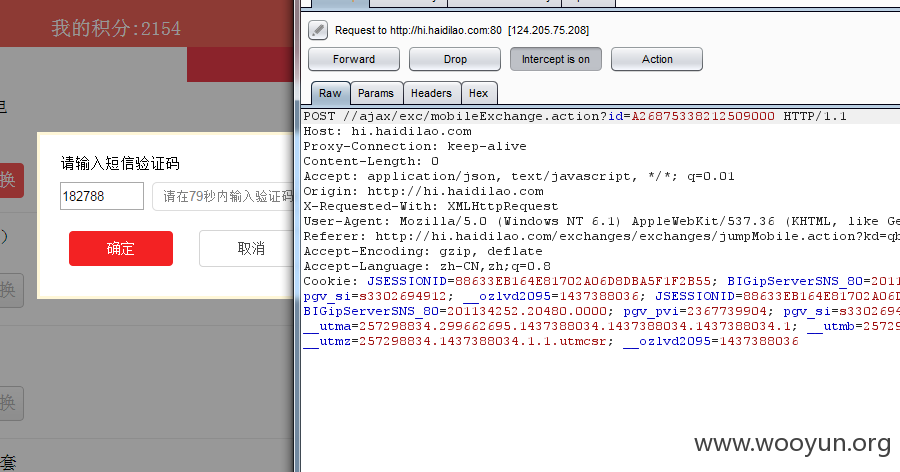The height and width of the screenshot is (472, 900).
Task: Switch to the Raw tab
Action: 330,93
